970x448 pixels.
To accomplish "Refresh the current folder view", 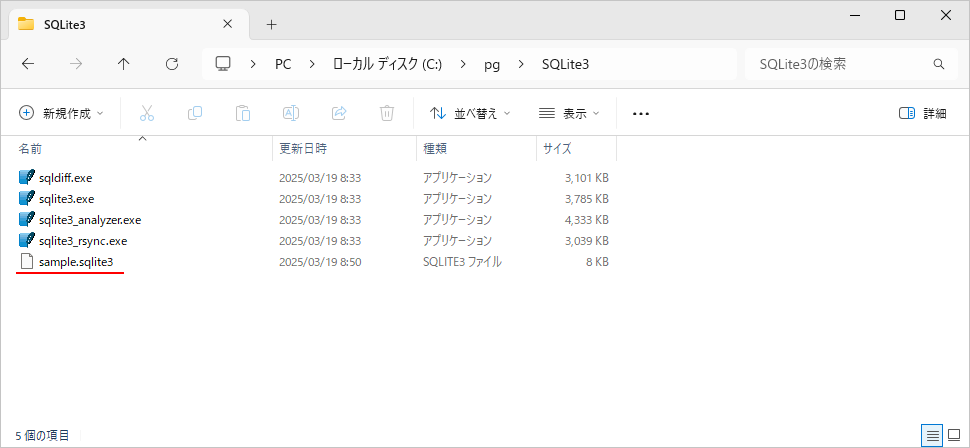I will coord(172,64).
